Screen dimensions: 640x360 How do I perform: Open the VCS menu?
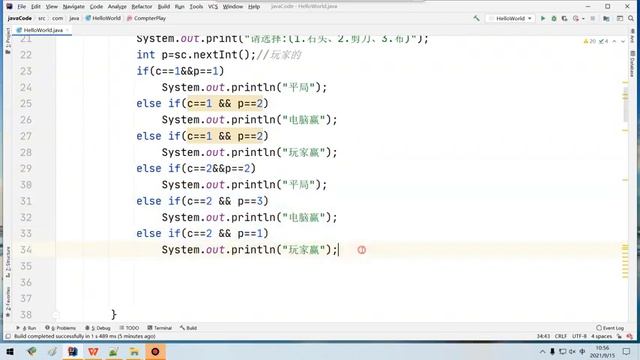(x=213, y=7)
